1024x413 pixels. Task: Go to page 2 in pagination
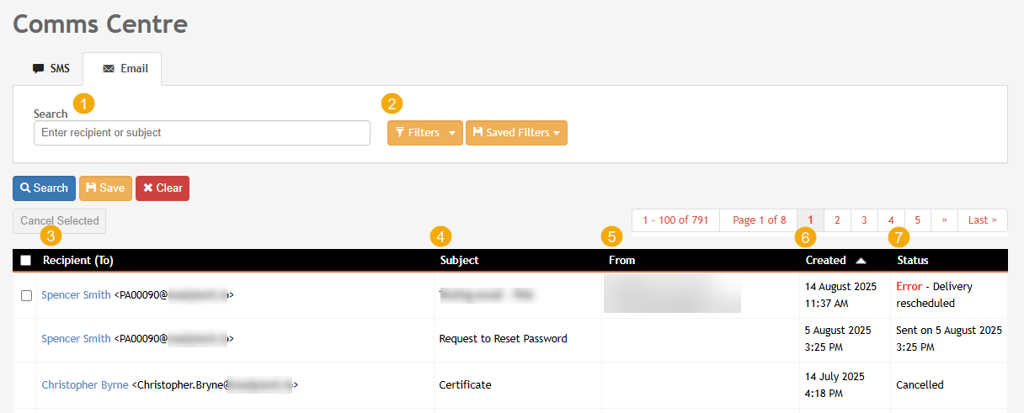pos(837,220)
